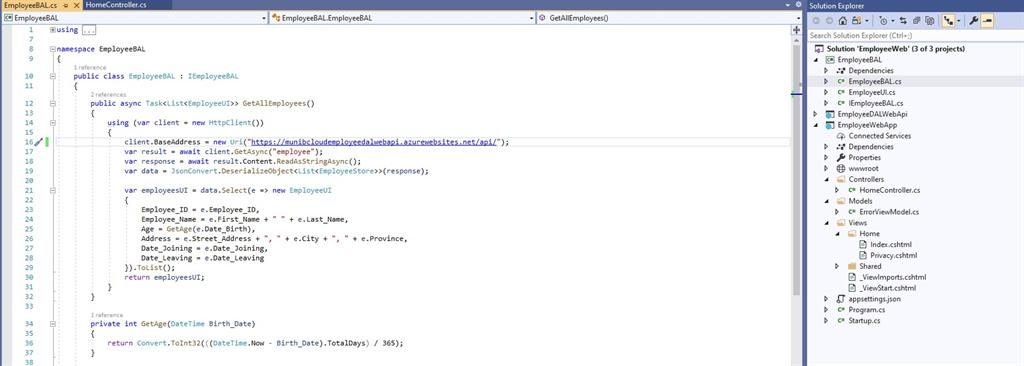Click Back button in Solution Explorer toolbar
This screenshot has height=366, width=1024.
click(x=816, y=21)
